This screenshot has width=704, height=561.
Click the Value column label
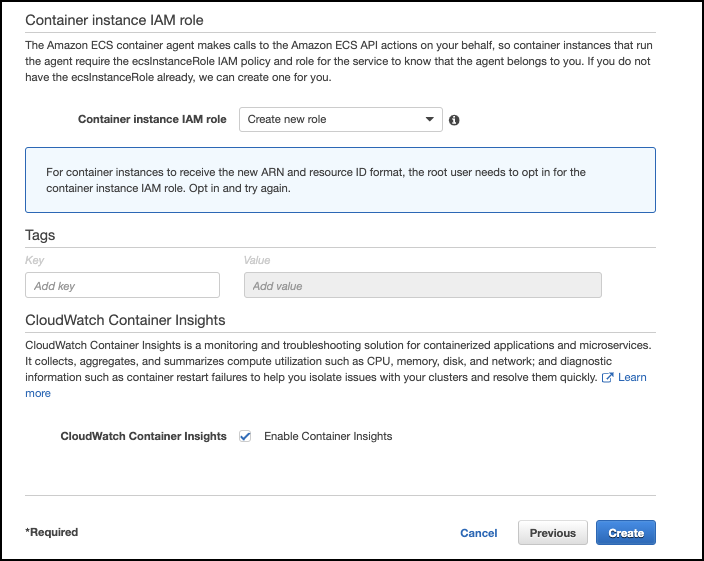257,260
